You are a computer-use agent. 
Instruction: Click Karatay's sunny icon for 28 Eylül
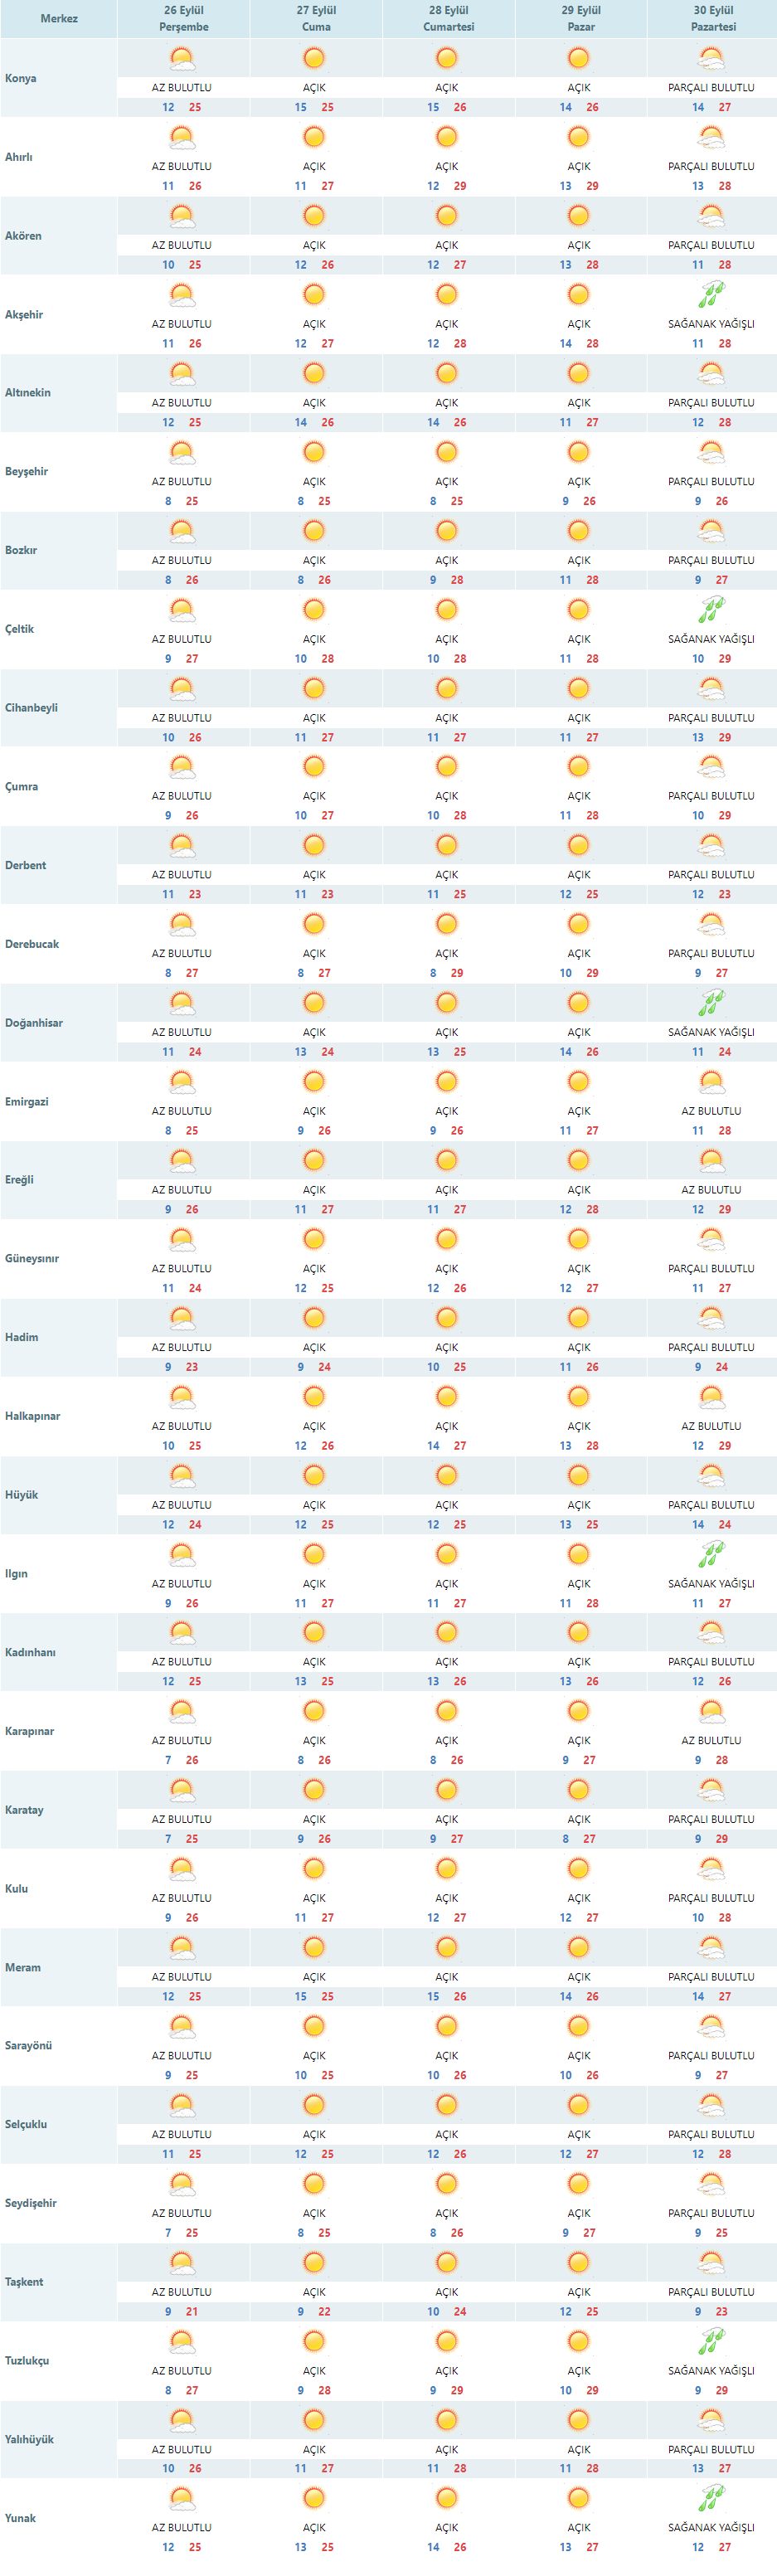(446, 1790)
